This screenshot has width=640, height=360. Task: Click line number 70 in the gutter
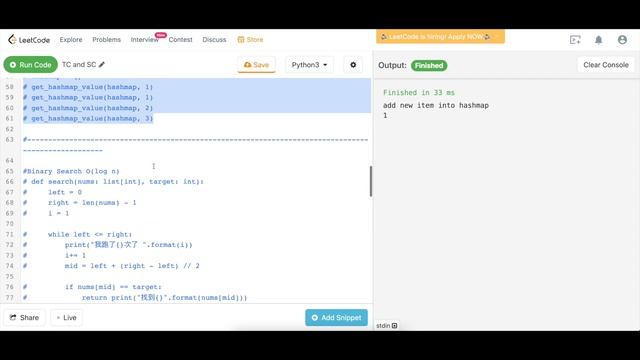[9, 224]
